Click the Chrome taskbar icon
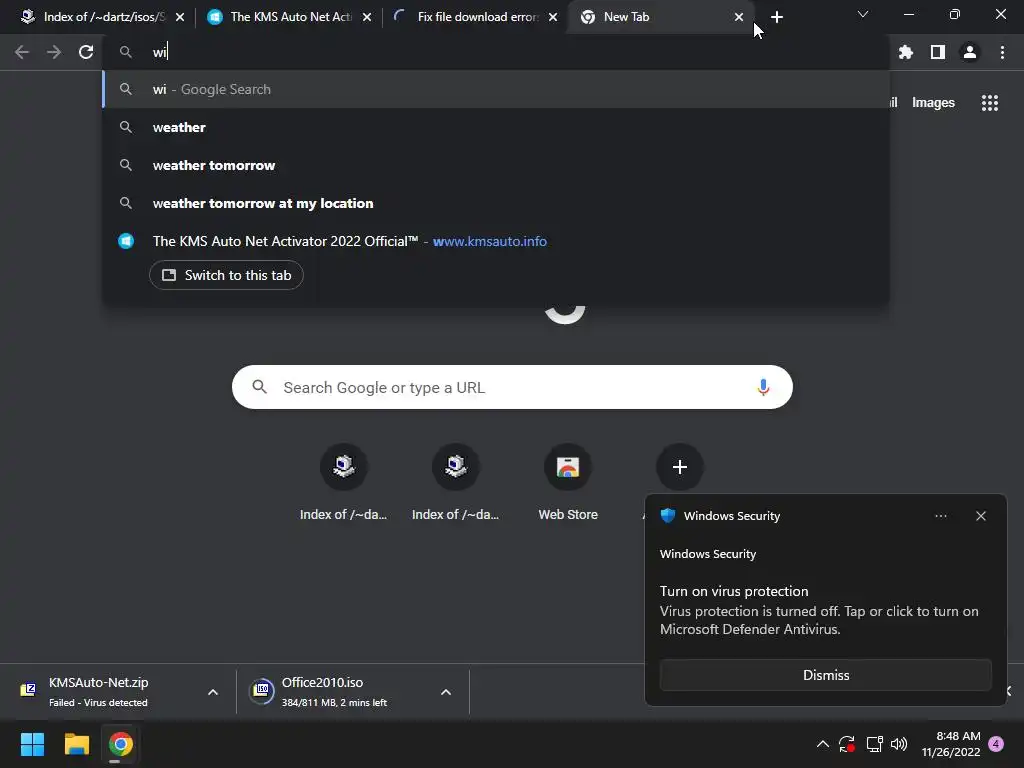Viewport: 1024px width, 768px height. (x=120, y=744)
